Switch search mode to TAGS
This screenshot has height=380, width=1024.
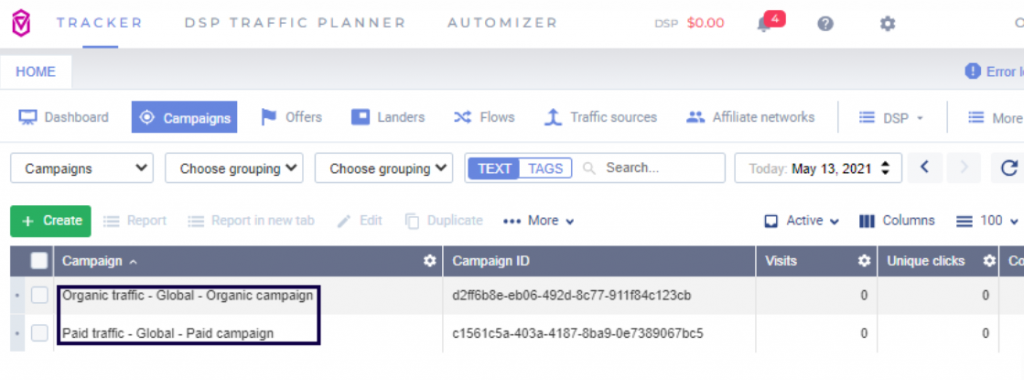[x=545, y=168]
